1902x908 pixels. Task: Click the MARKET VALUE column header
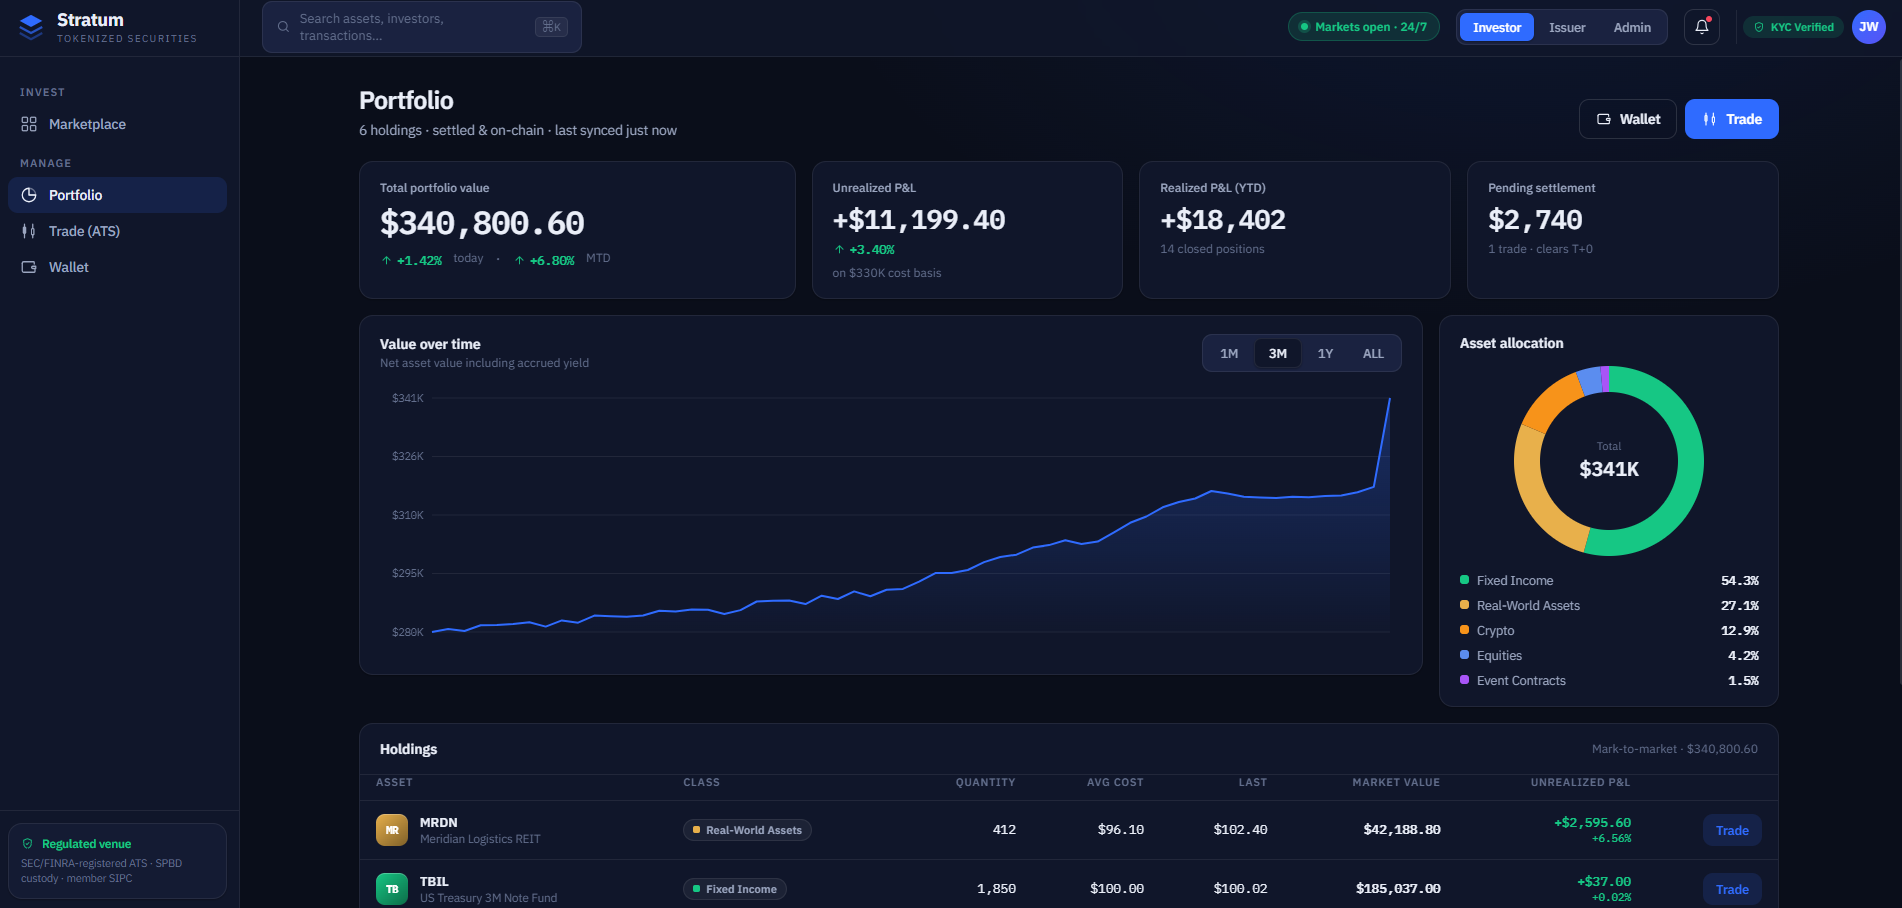[1396, 782]
